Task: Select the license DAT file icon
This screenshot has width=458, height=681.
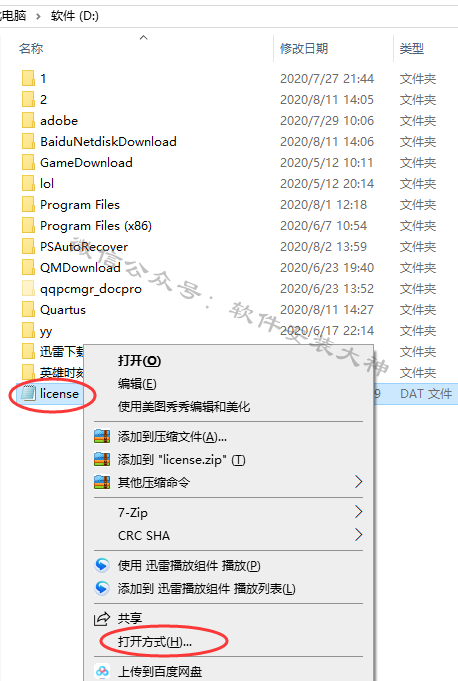Action: pyautogui.click(x=29, y=393)
